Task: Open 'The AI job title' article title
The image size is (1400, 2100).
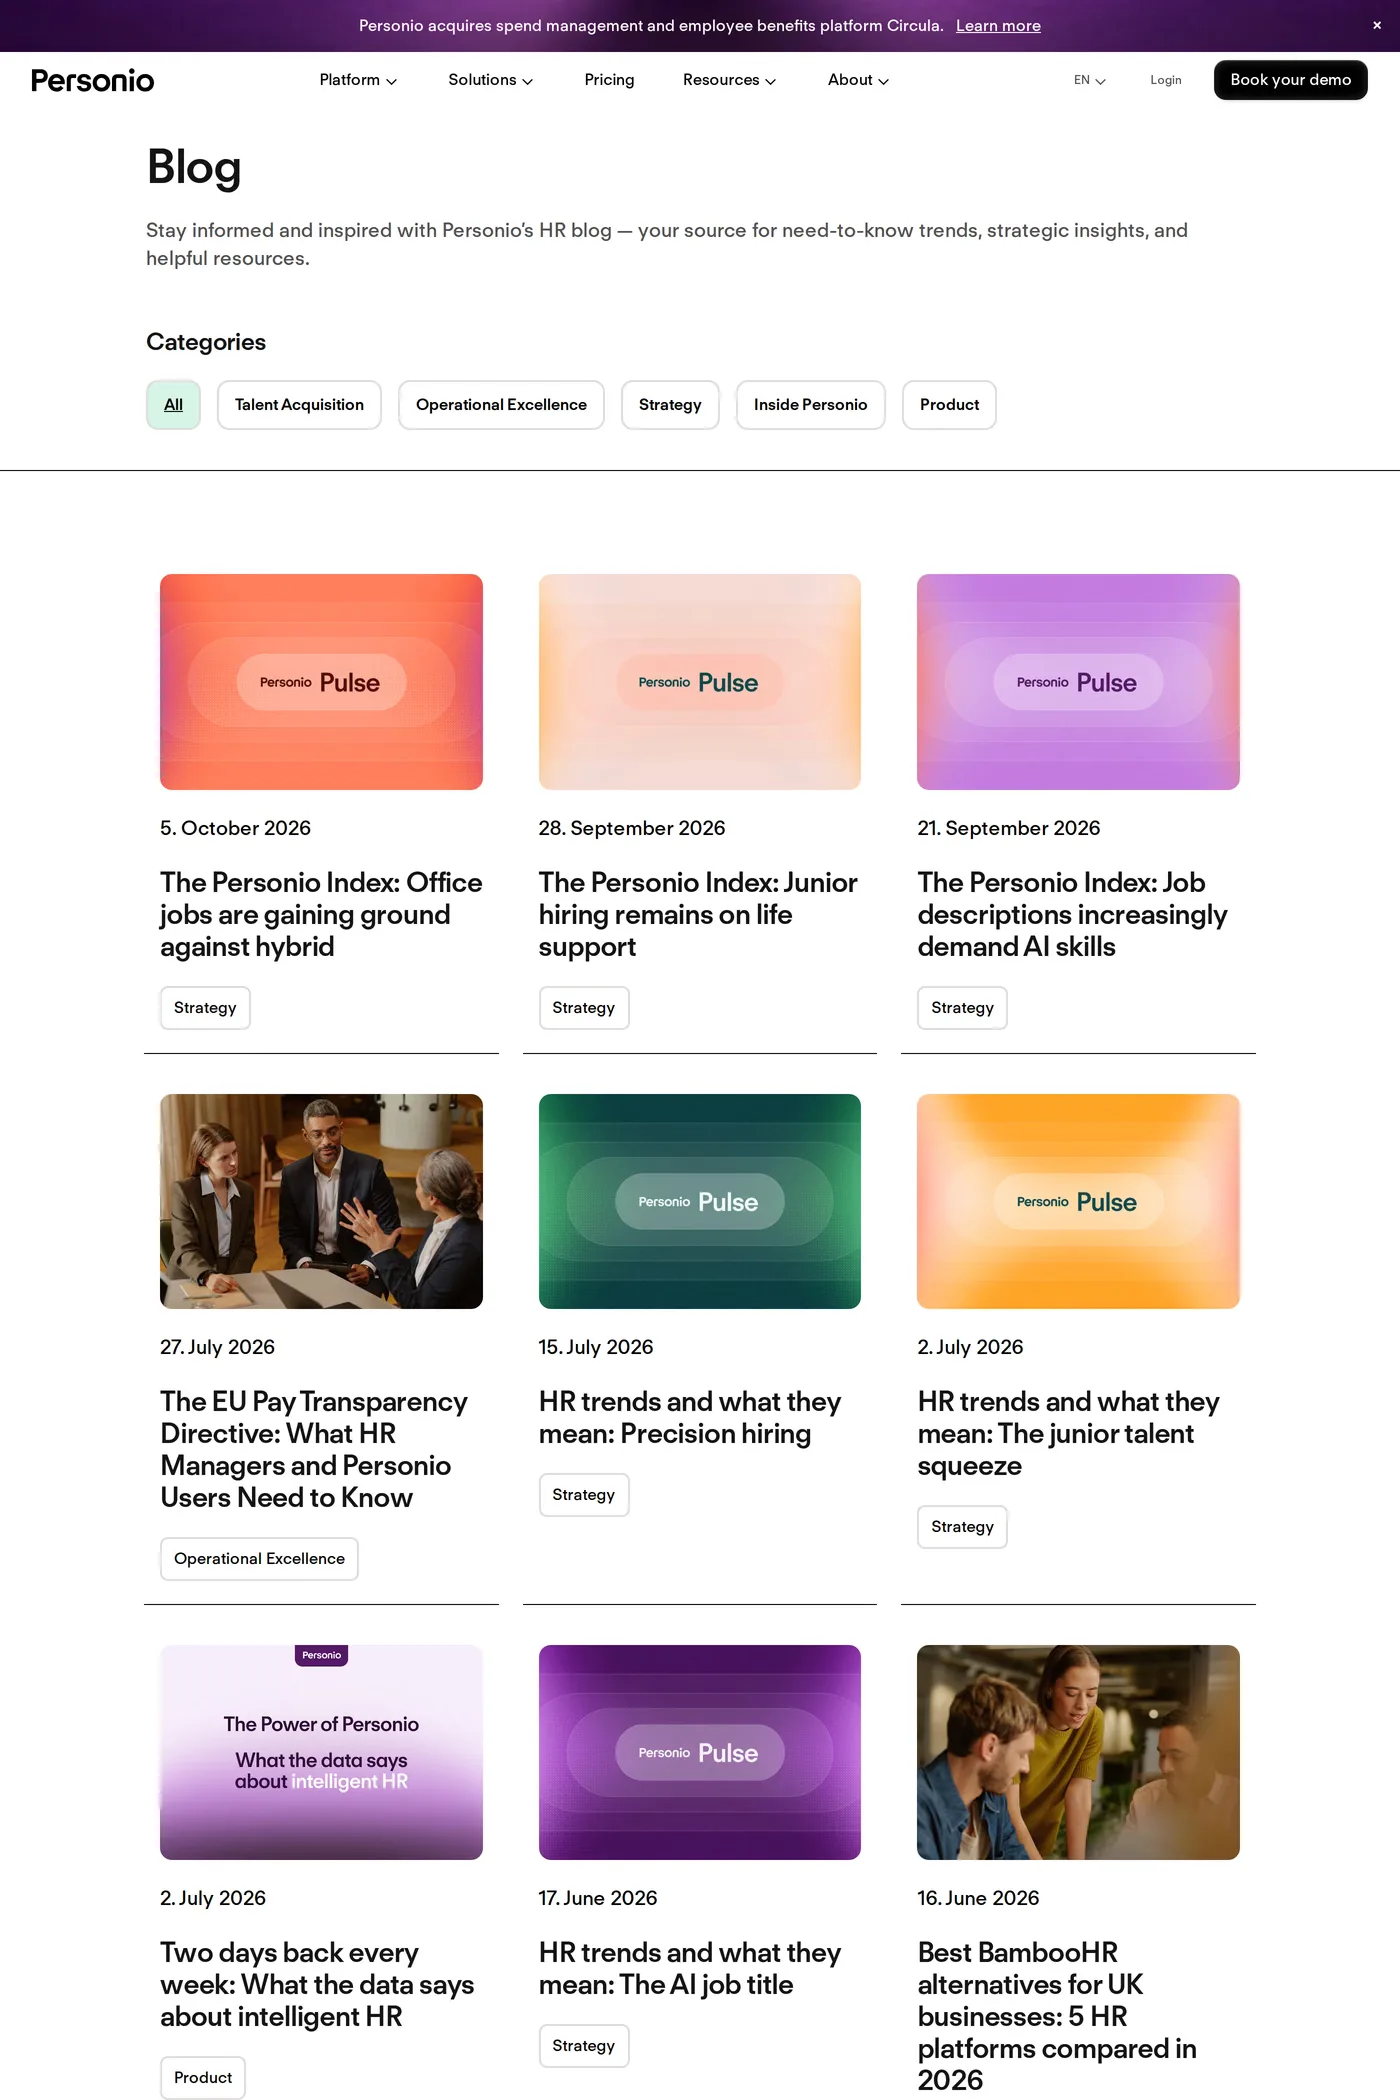Action: (690, 1969)
